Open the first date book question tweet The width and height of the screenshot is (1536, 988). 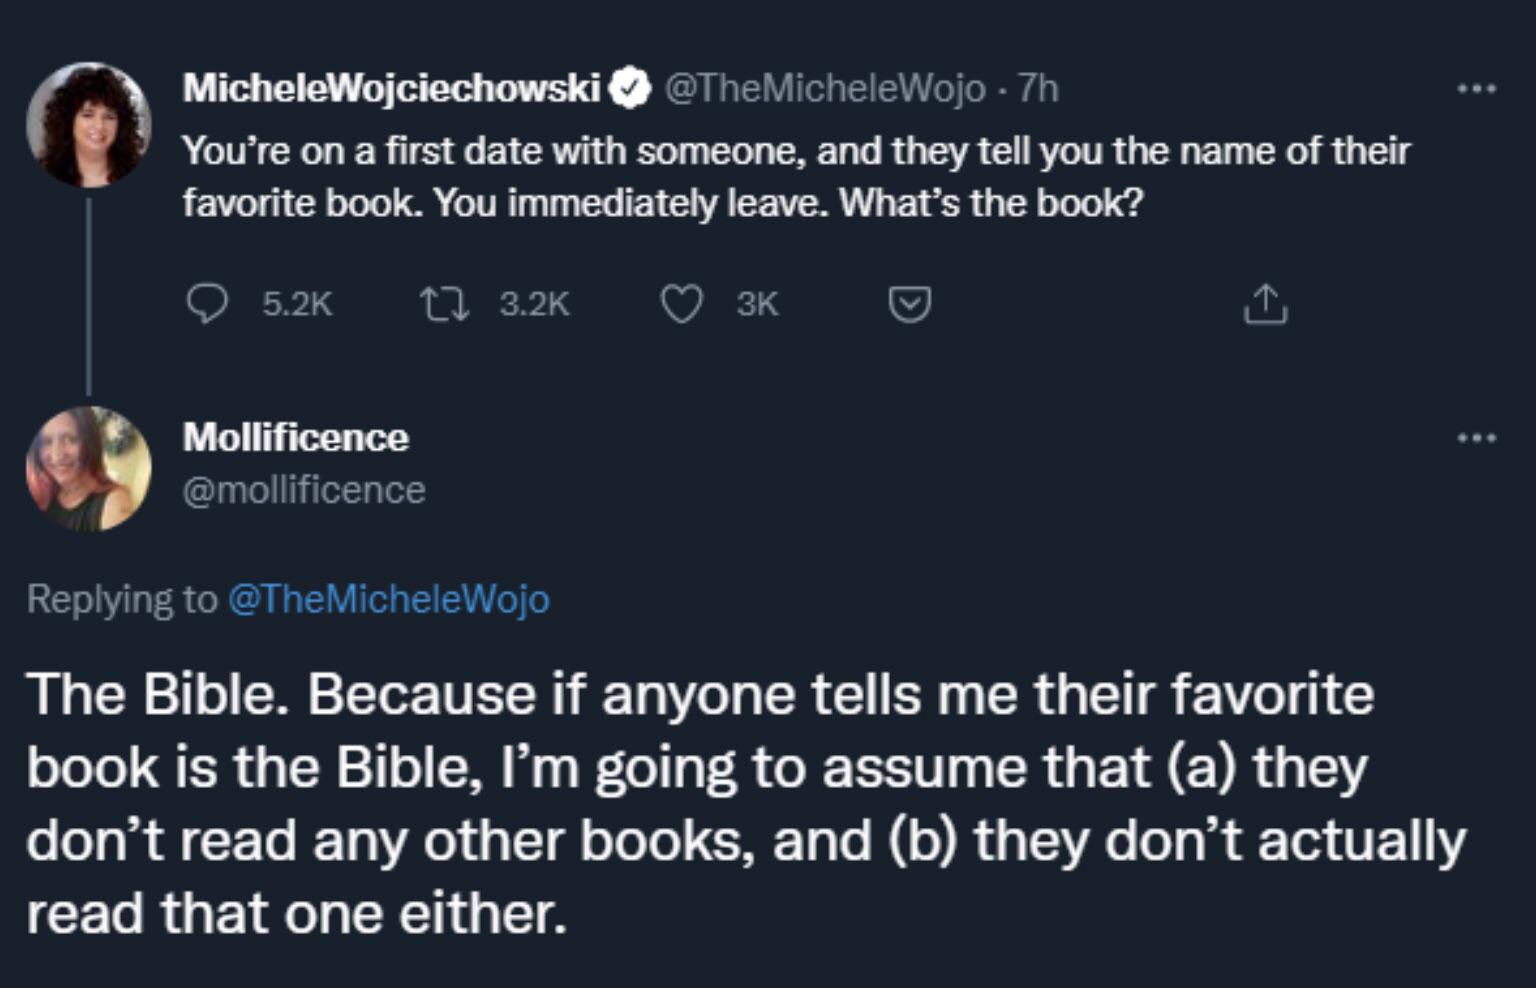[x=795, y=177]
